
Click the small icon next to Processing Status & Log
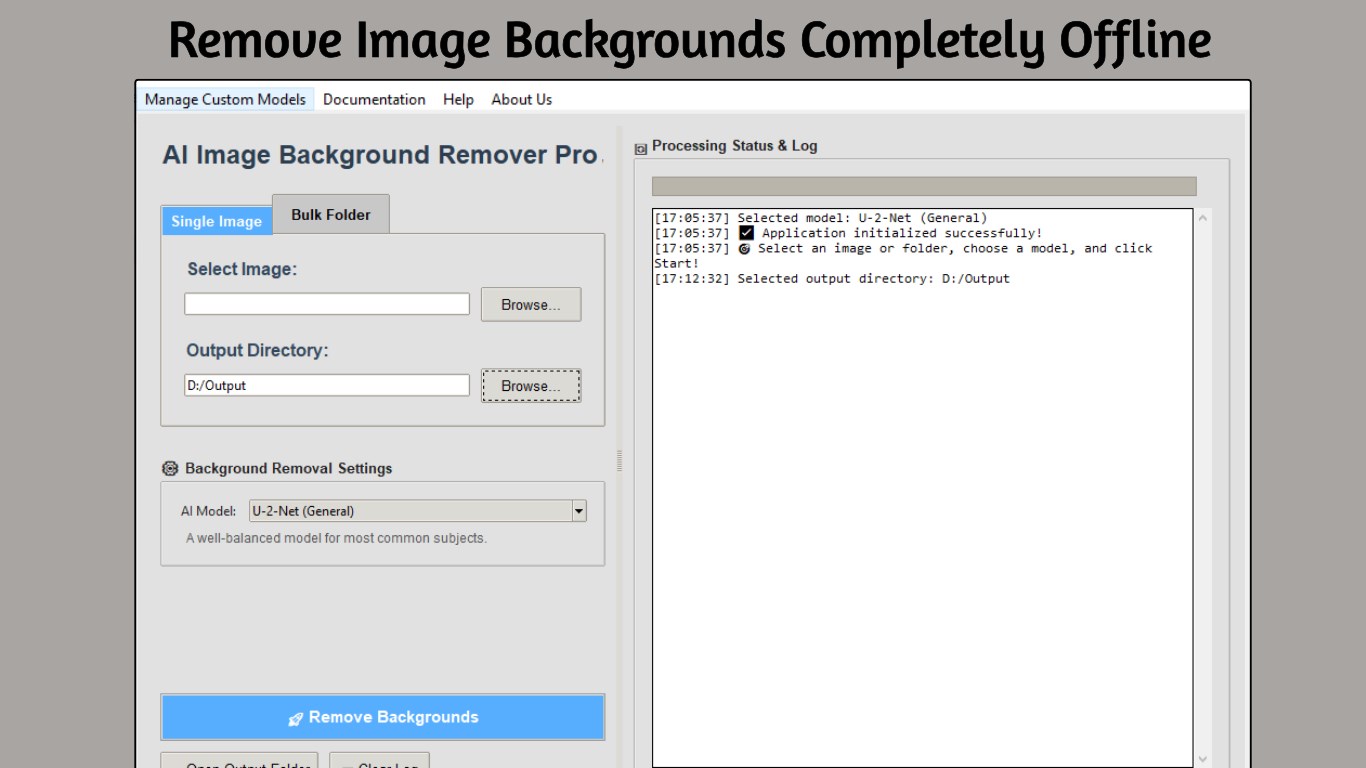[x=639, y=146]
